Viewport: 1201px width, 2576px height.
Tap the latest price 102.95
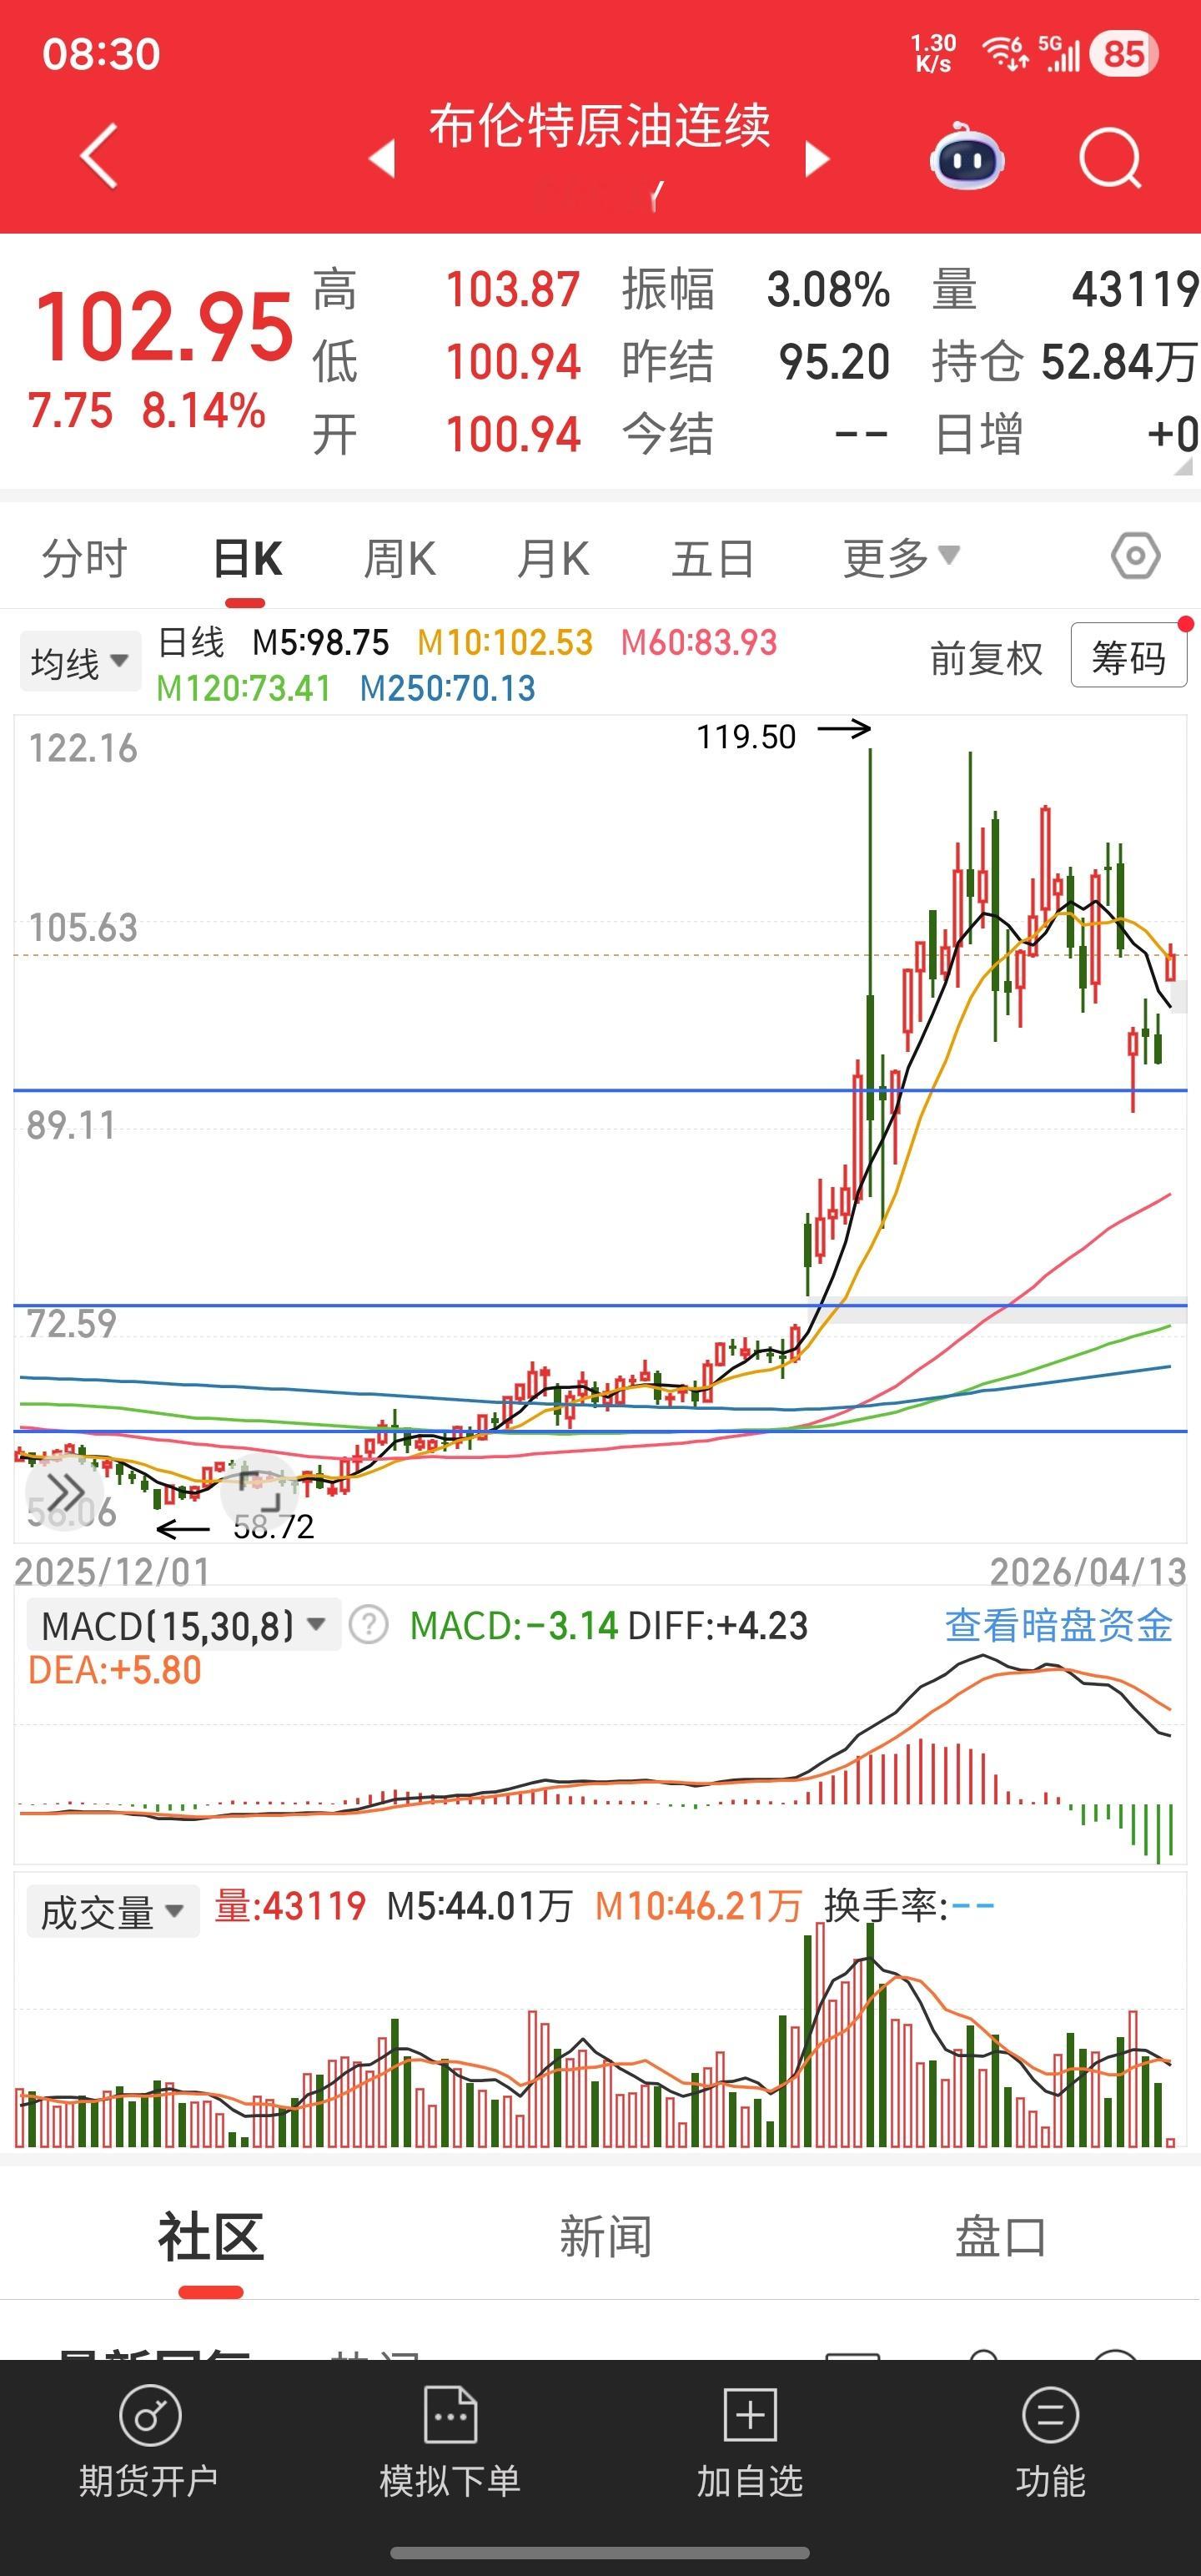[164, 327]
